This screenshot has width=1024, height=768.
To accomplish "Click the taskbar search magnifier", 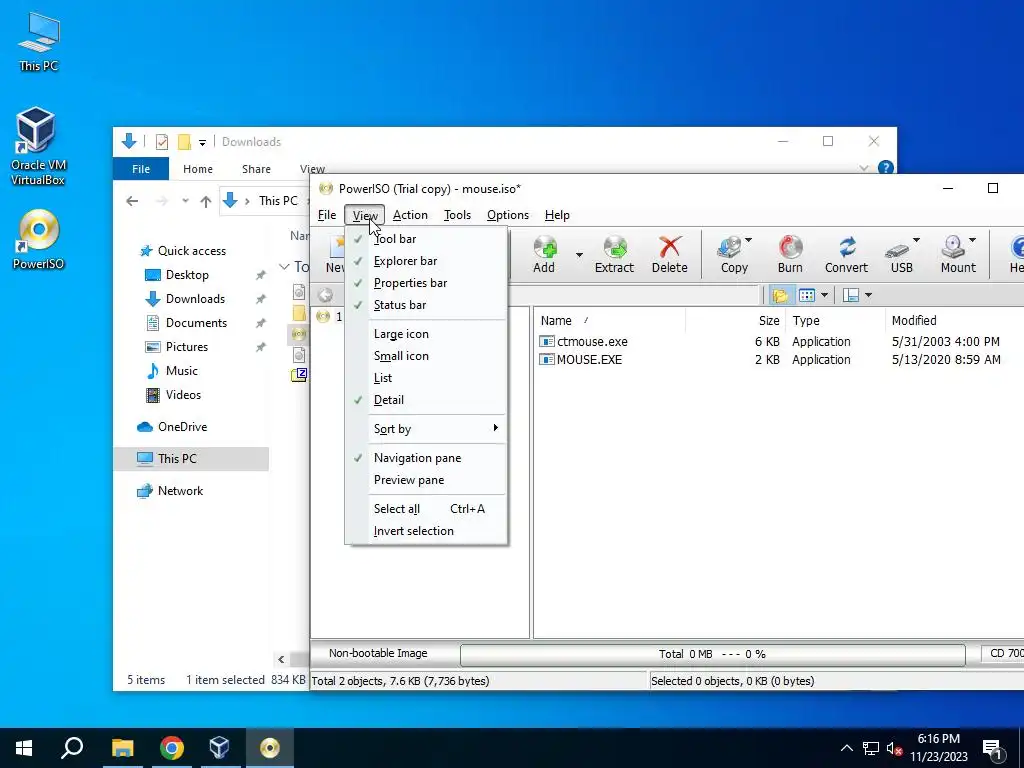I will point(72,748).
